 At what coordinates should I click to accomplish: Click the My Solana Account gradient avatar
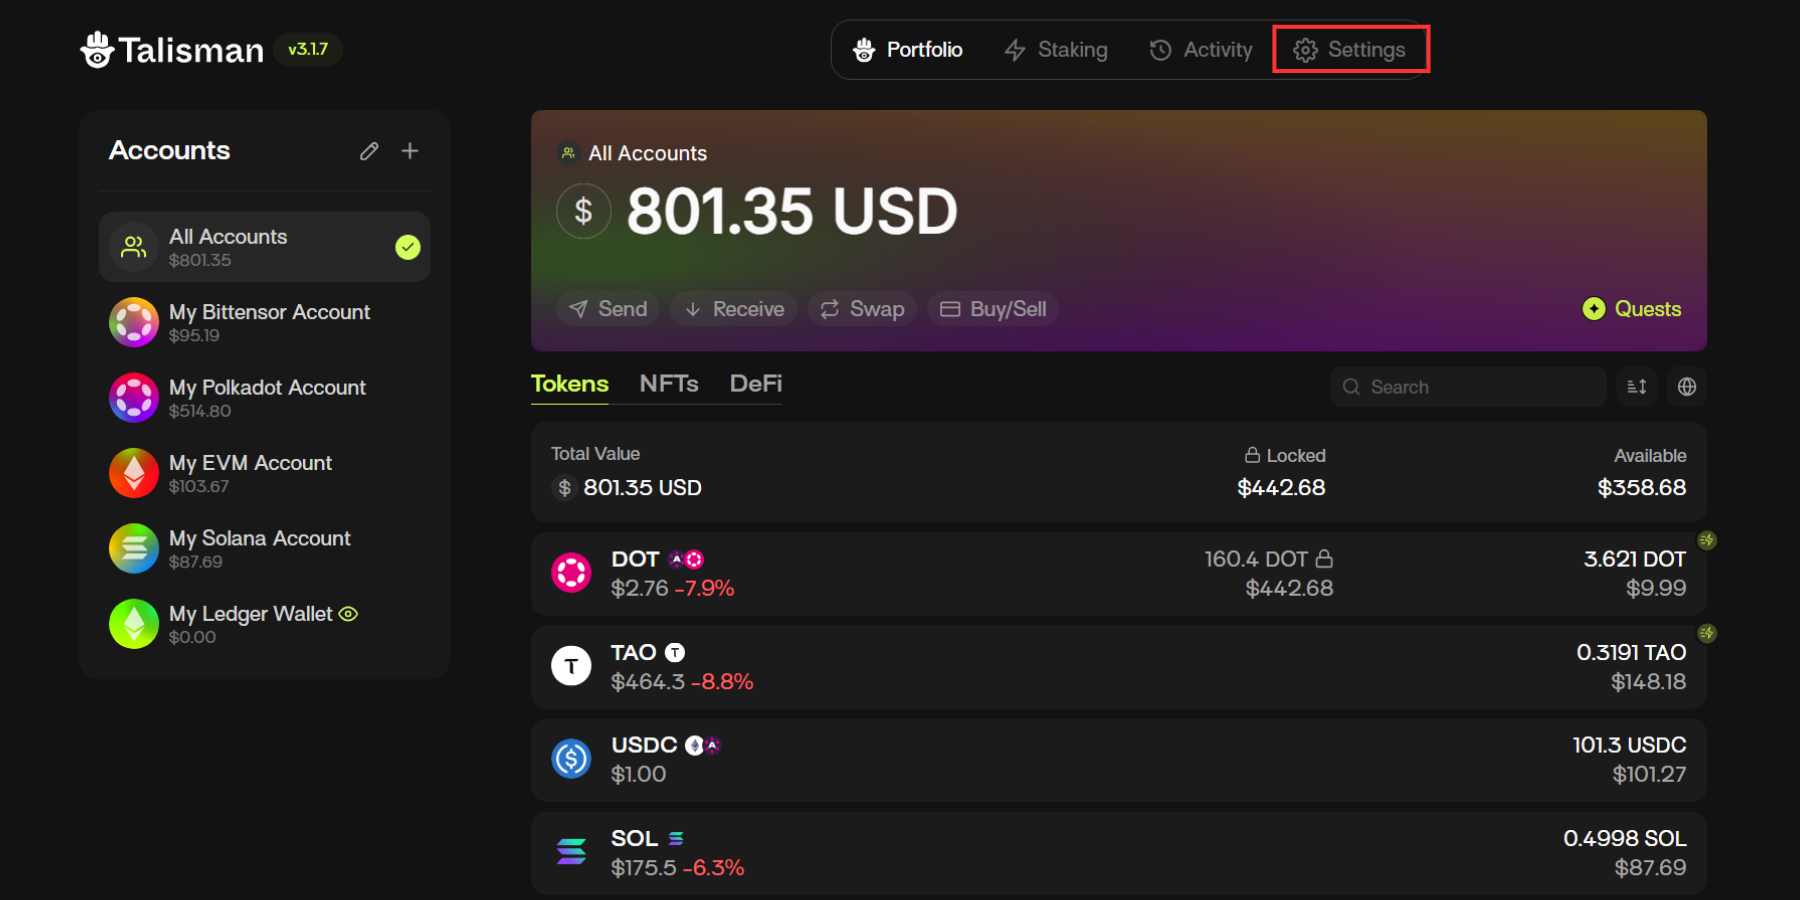[134, 549]
